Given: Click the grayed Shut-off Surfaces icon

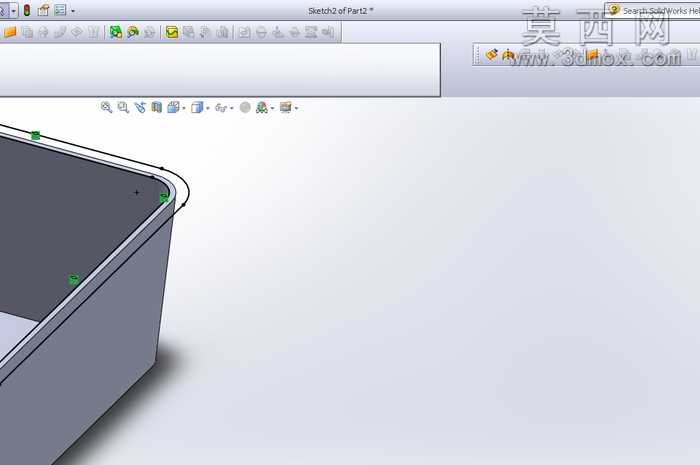Looking at the screenshot, I should coord(278,32).
